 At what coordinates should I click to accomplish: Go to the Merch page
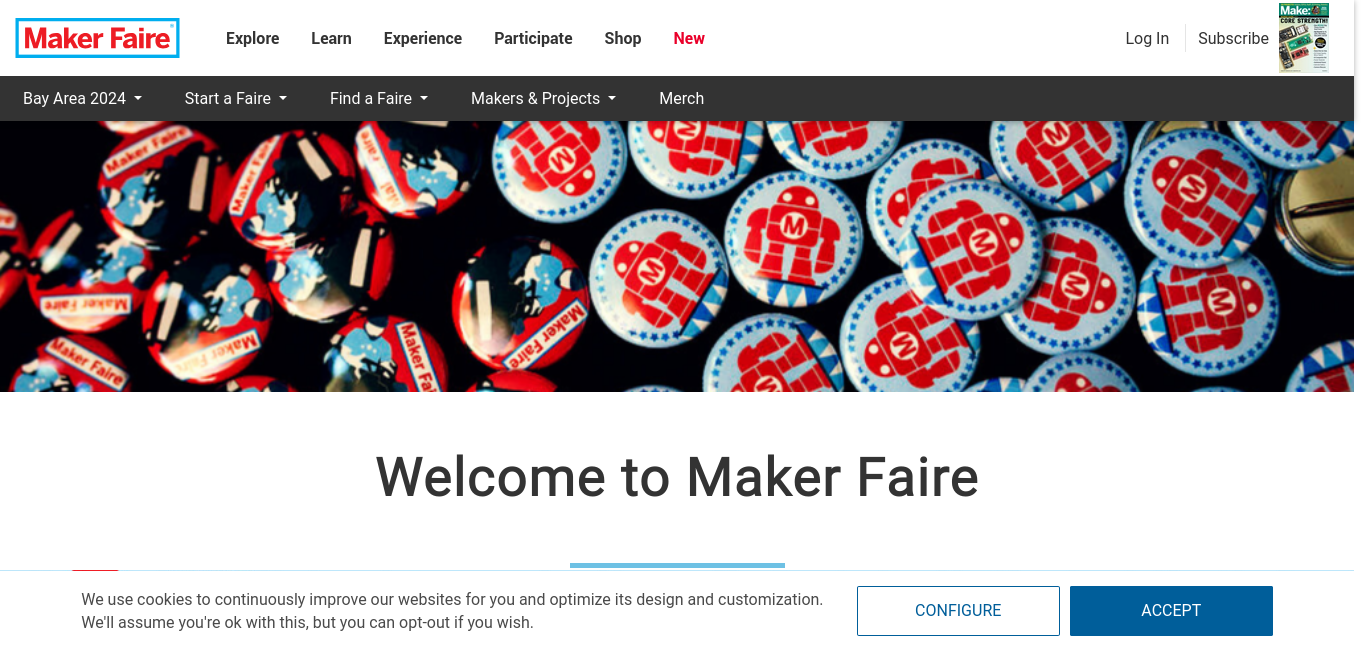(682, 98)
